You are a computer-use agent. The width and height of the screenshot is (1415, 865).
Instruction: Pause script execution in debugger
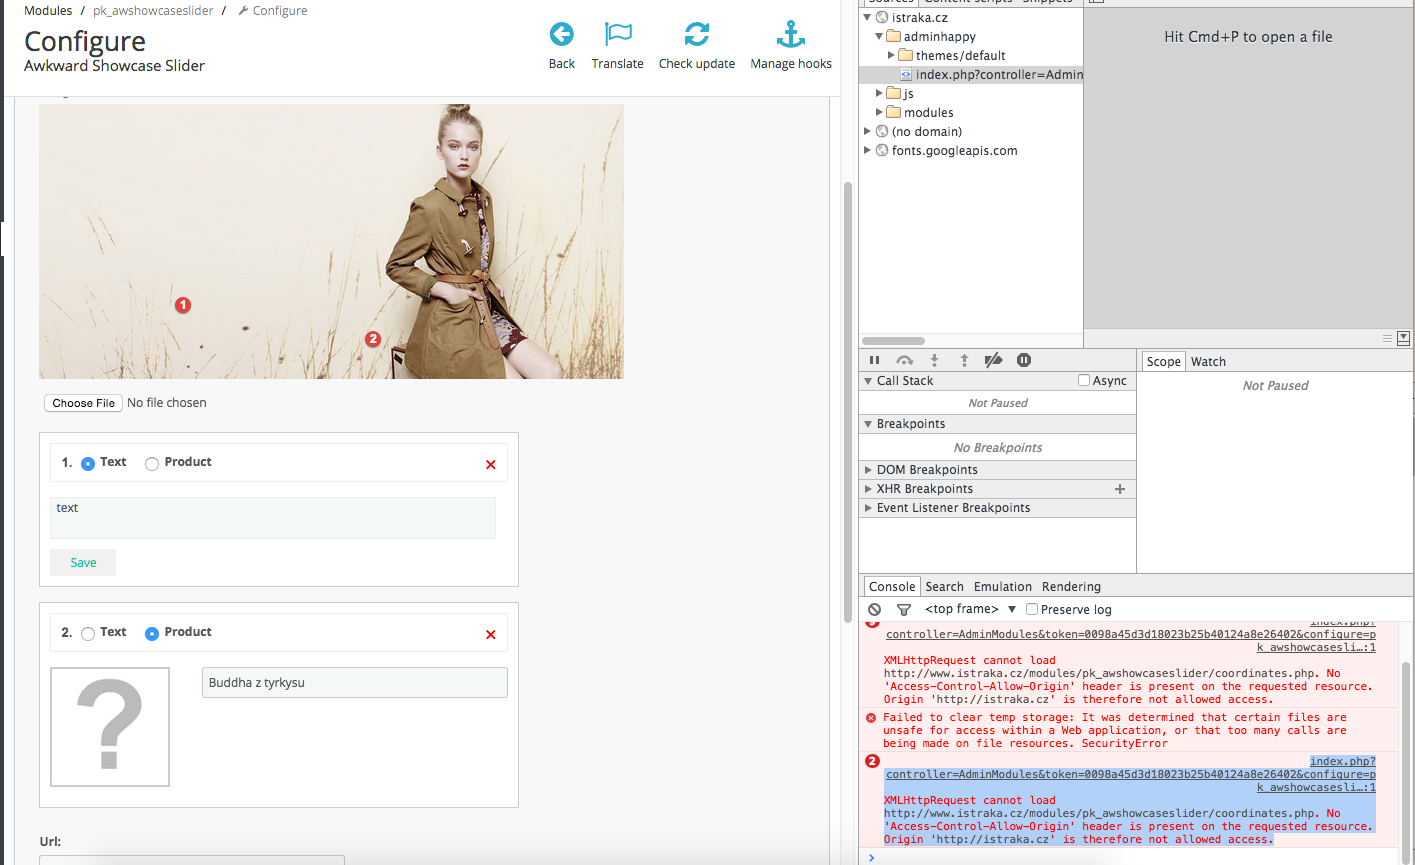point(874,360)
